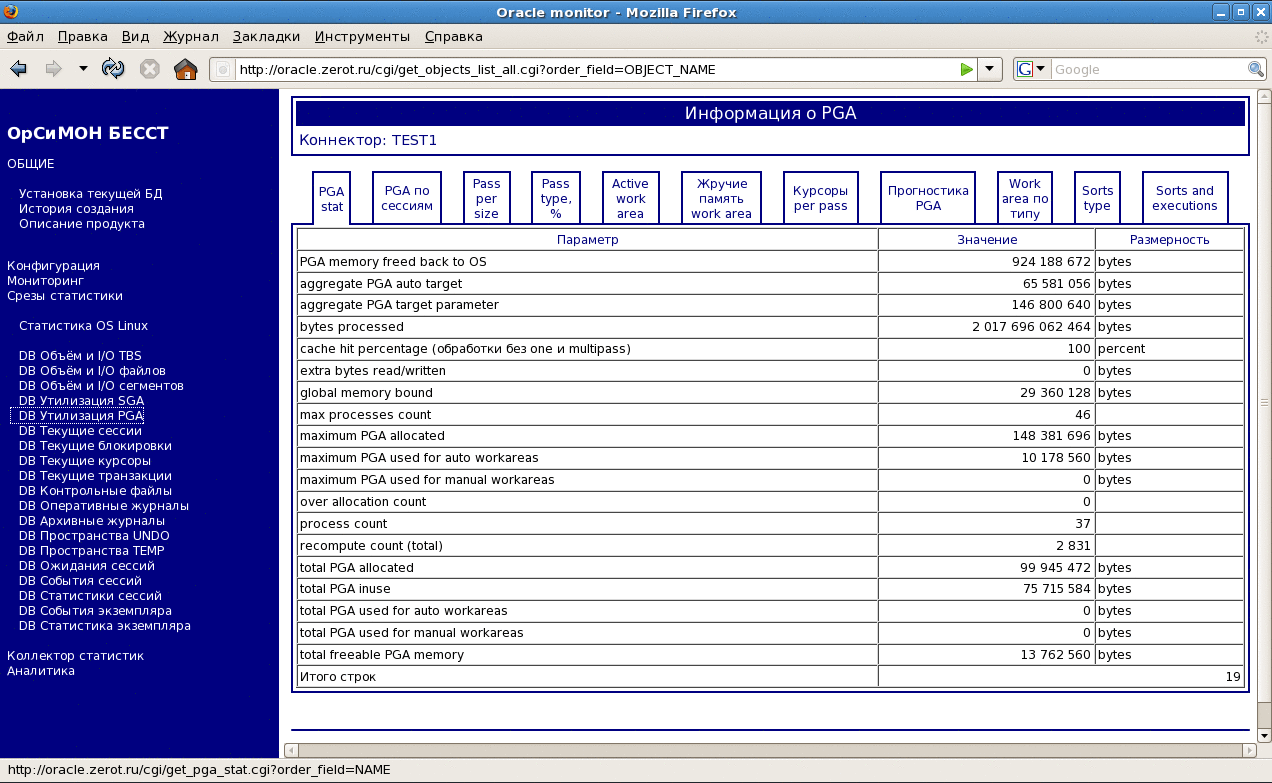Open the Google search engine selector
The image size is (1272, 783).
(x=1030, y=69)
